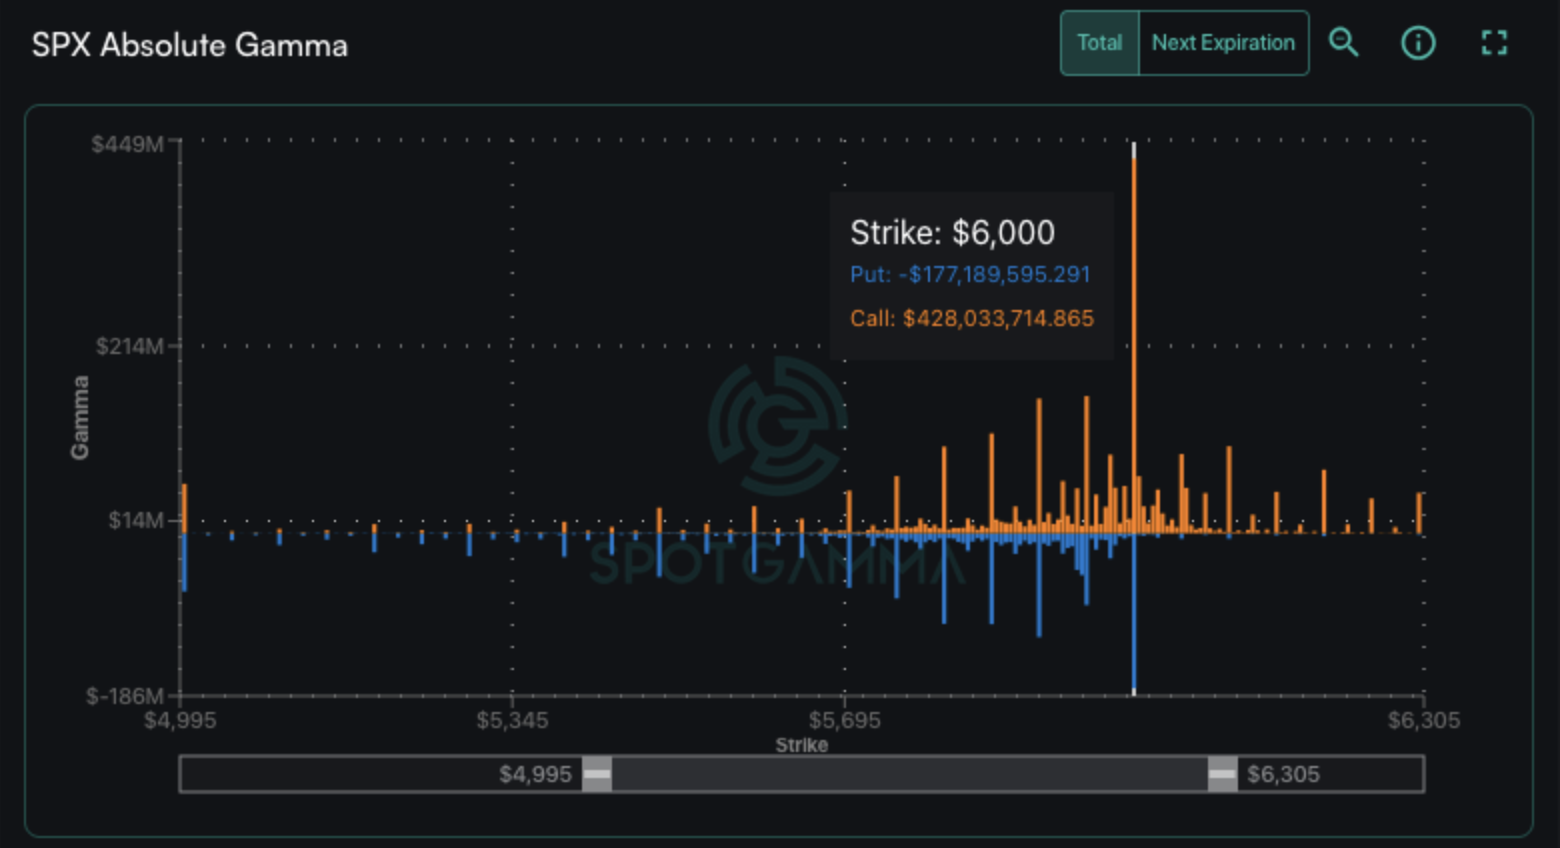Click the "Strike: $6,000" tooltip heading
Screen dimensions: 1560x848
click(952, 232)
